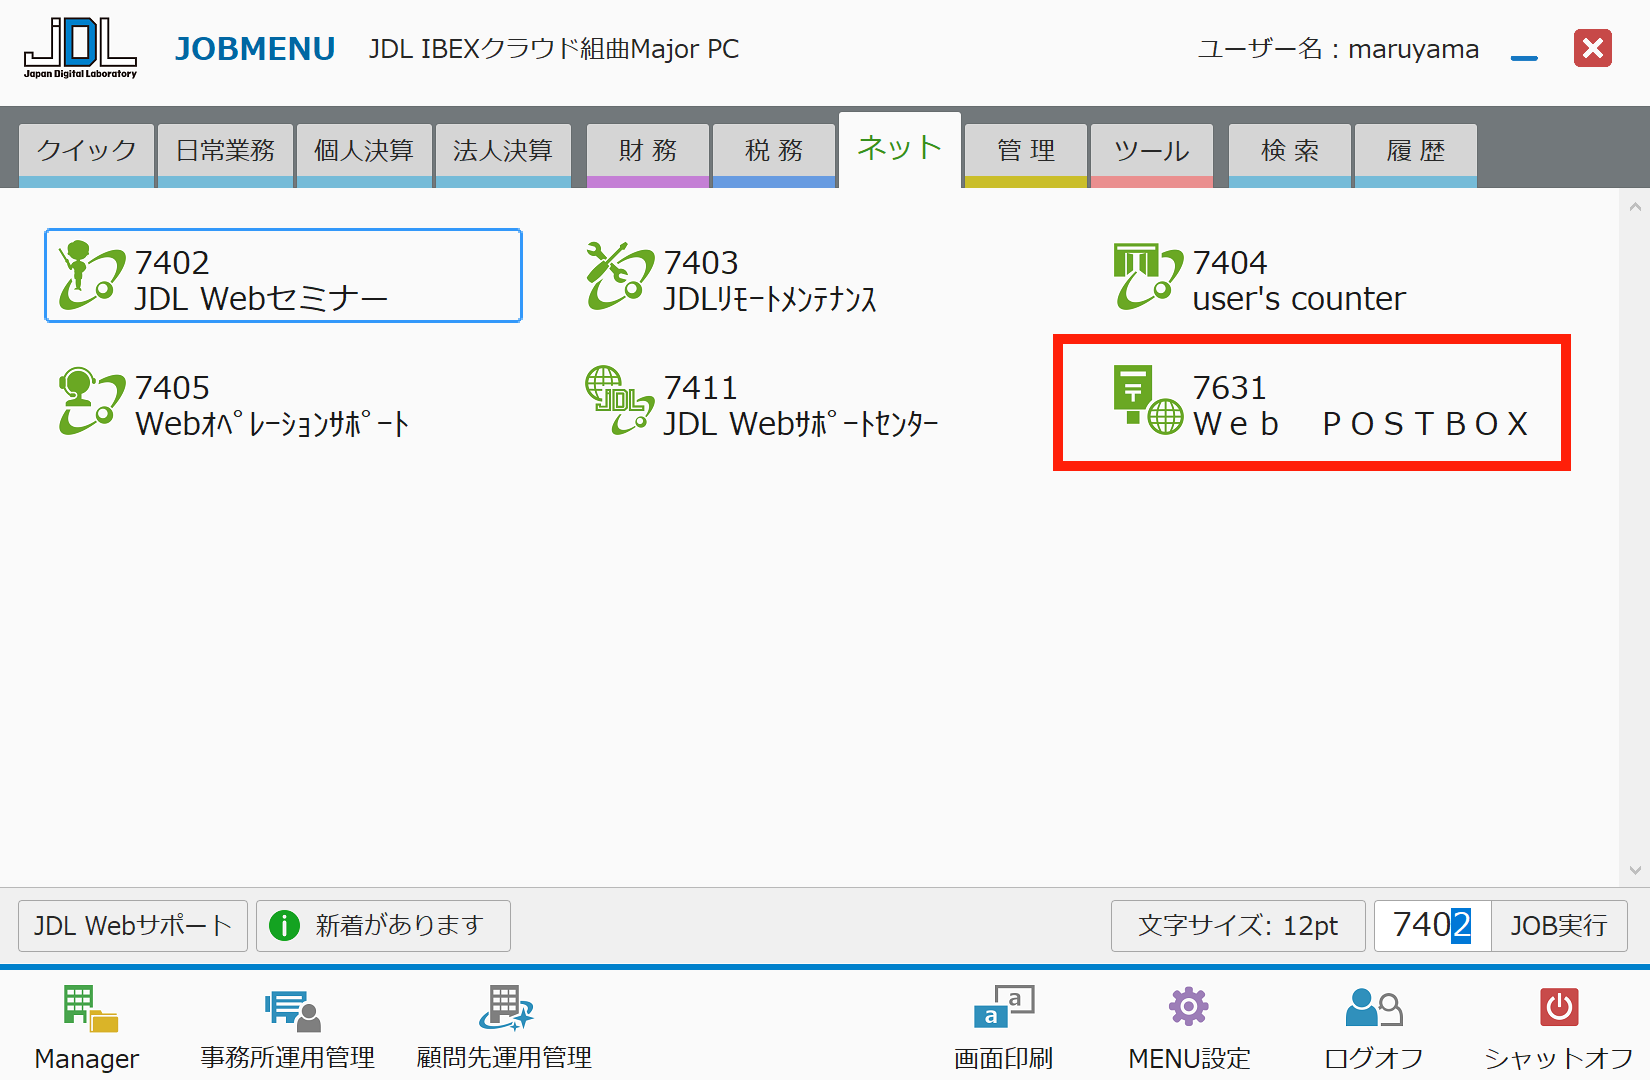Open the 個人決算 tab
The width and height of the screenshot is (1650, 1080).
tap(364, 154)
